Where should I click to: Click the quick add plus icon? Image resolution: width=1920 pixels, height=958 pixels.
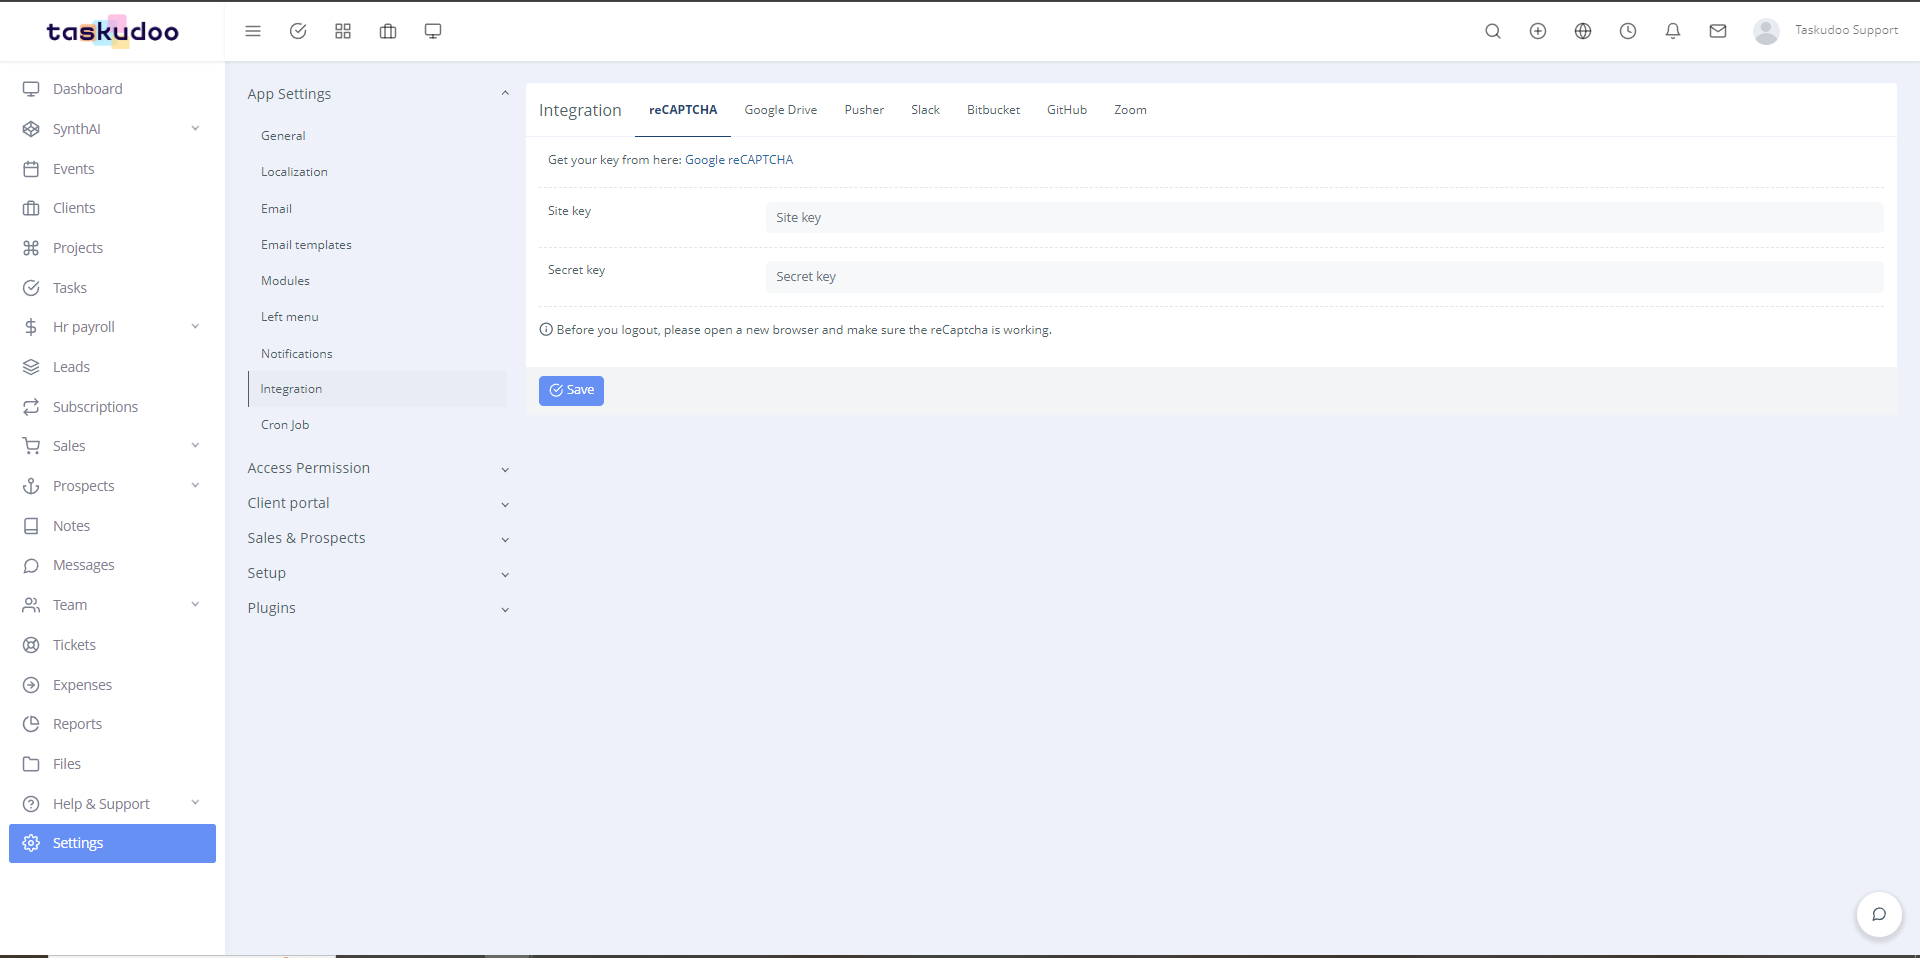click(1538, 31)
